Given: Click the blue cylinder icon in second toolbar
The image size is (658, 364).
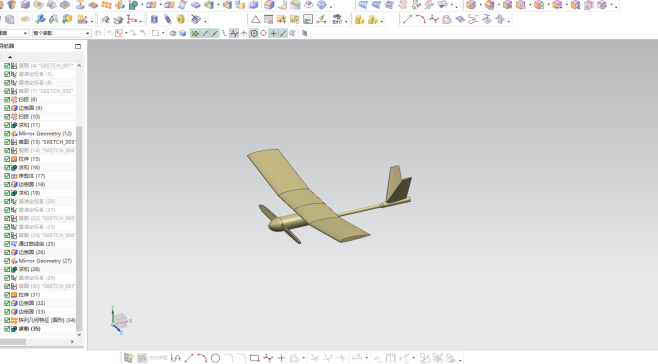Looking at the screenshot, I should [x=154, y=19].
